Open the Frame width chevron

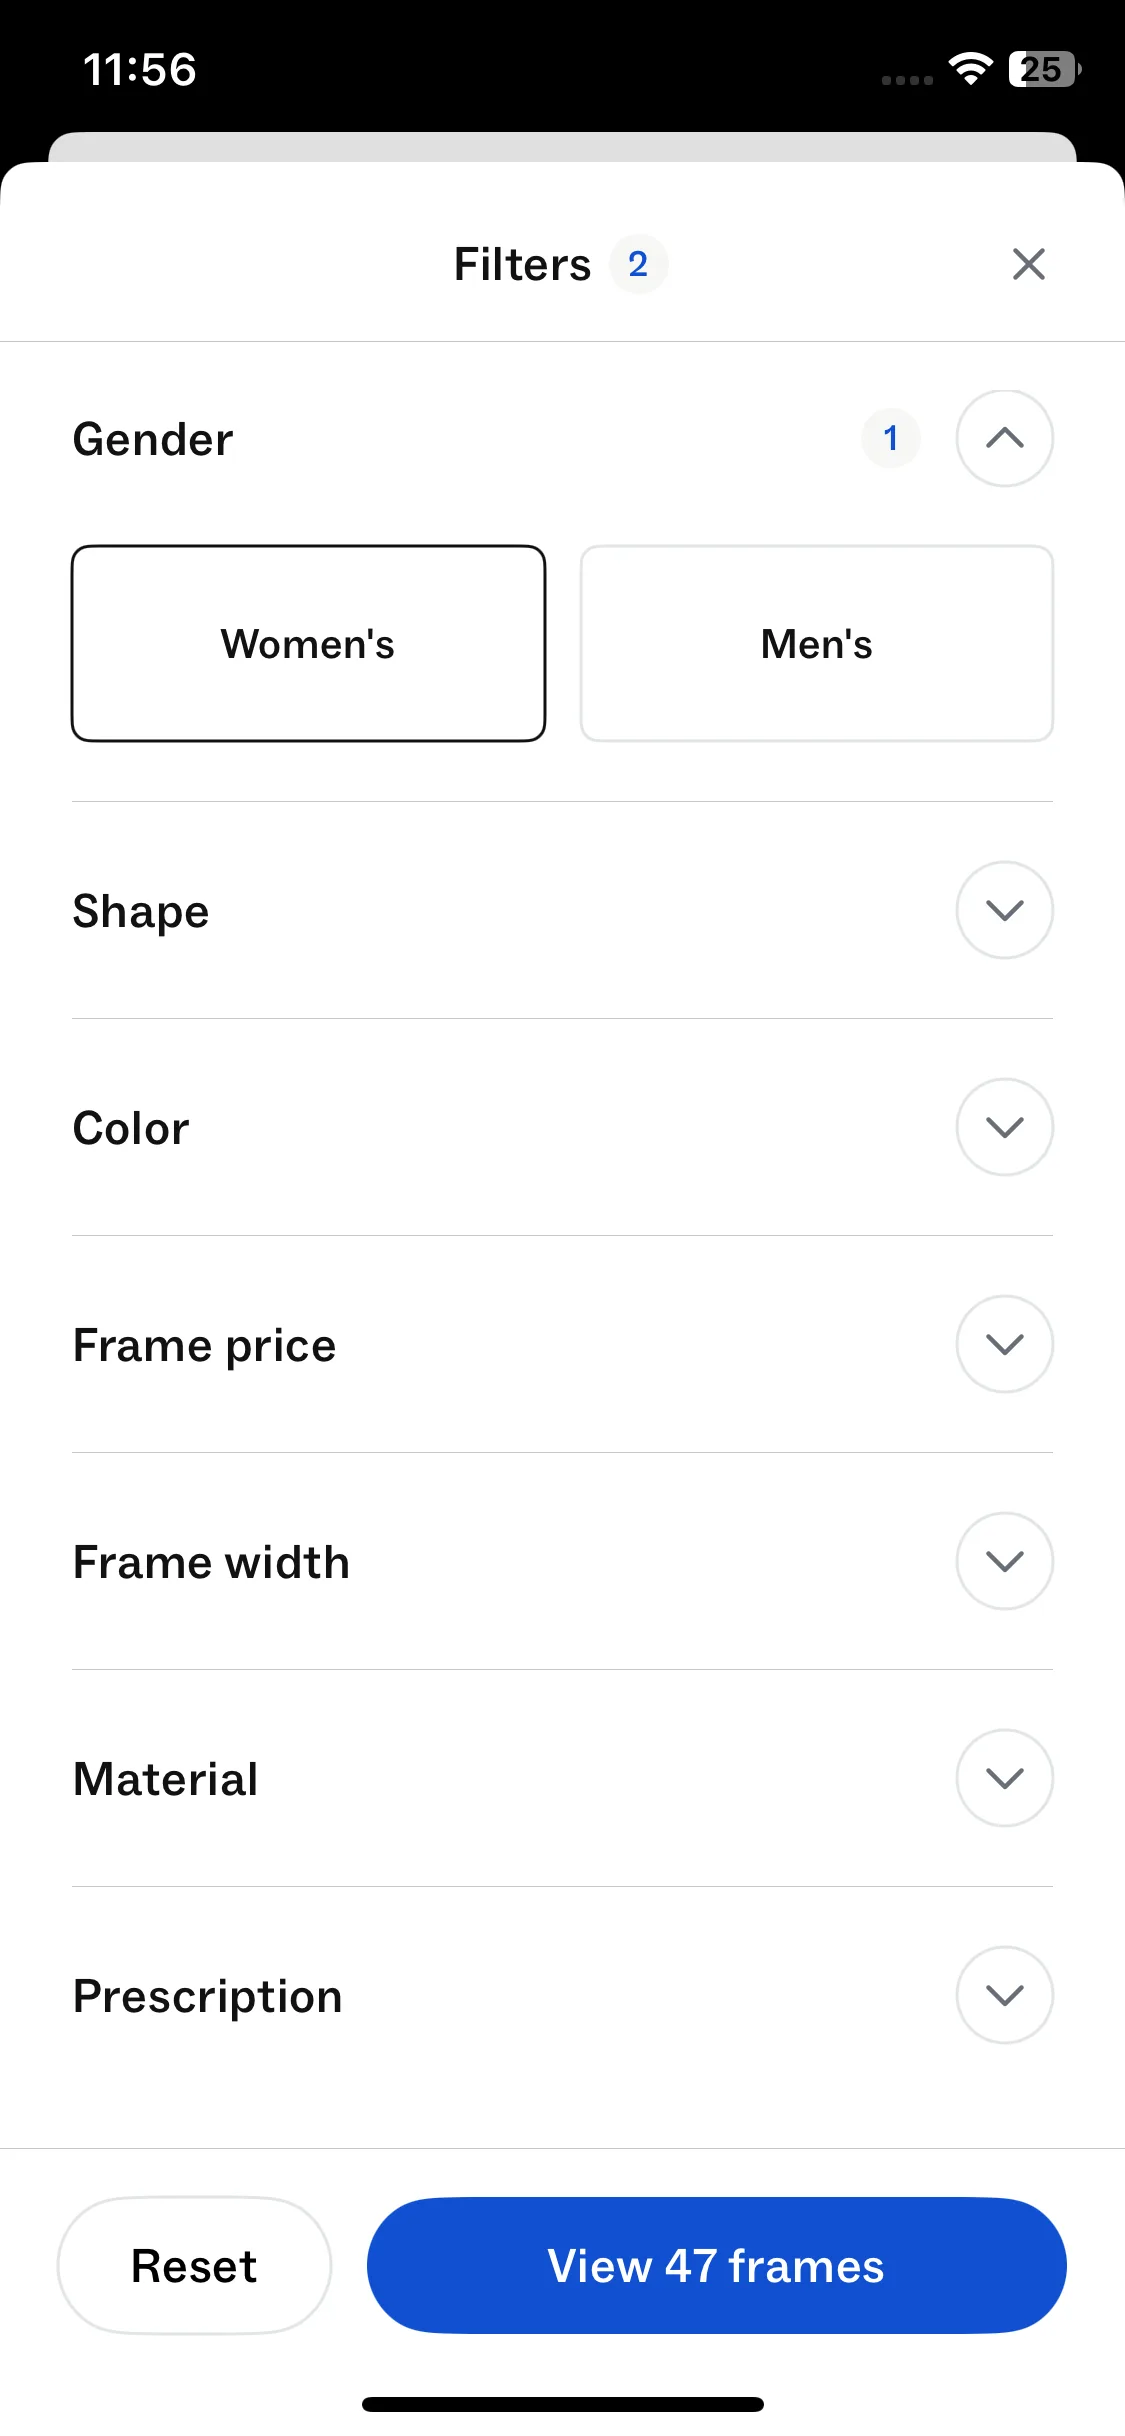point(1004,1561)
